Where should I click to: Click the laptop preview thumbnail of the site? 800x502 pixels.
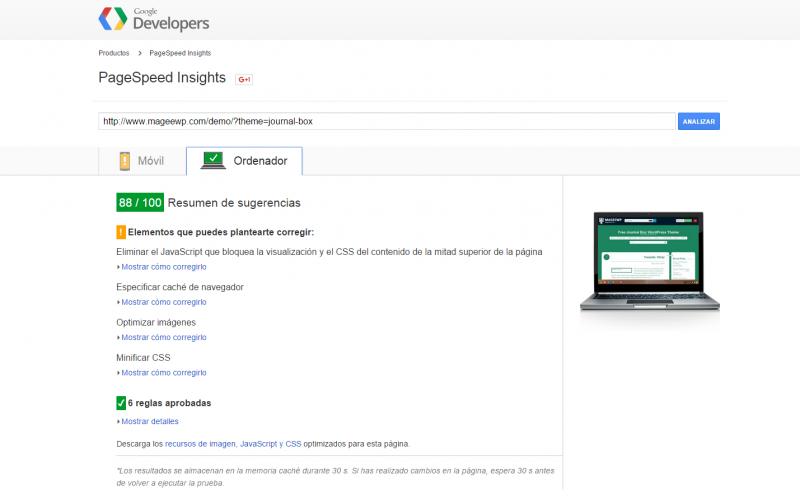coord(649,261)
